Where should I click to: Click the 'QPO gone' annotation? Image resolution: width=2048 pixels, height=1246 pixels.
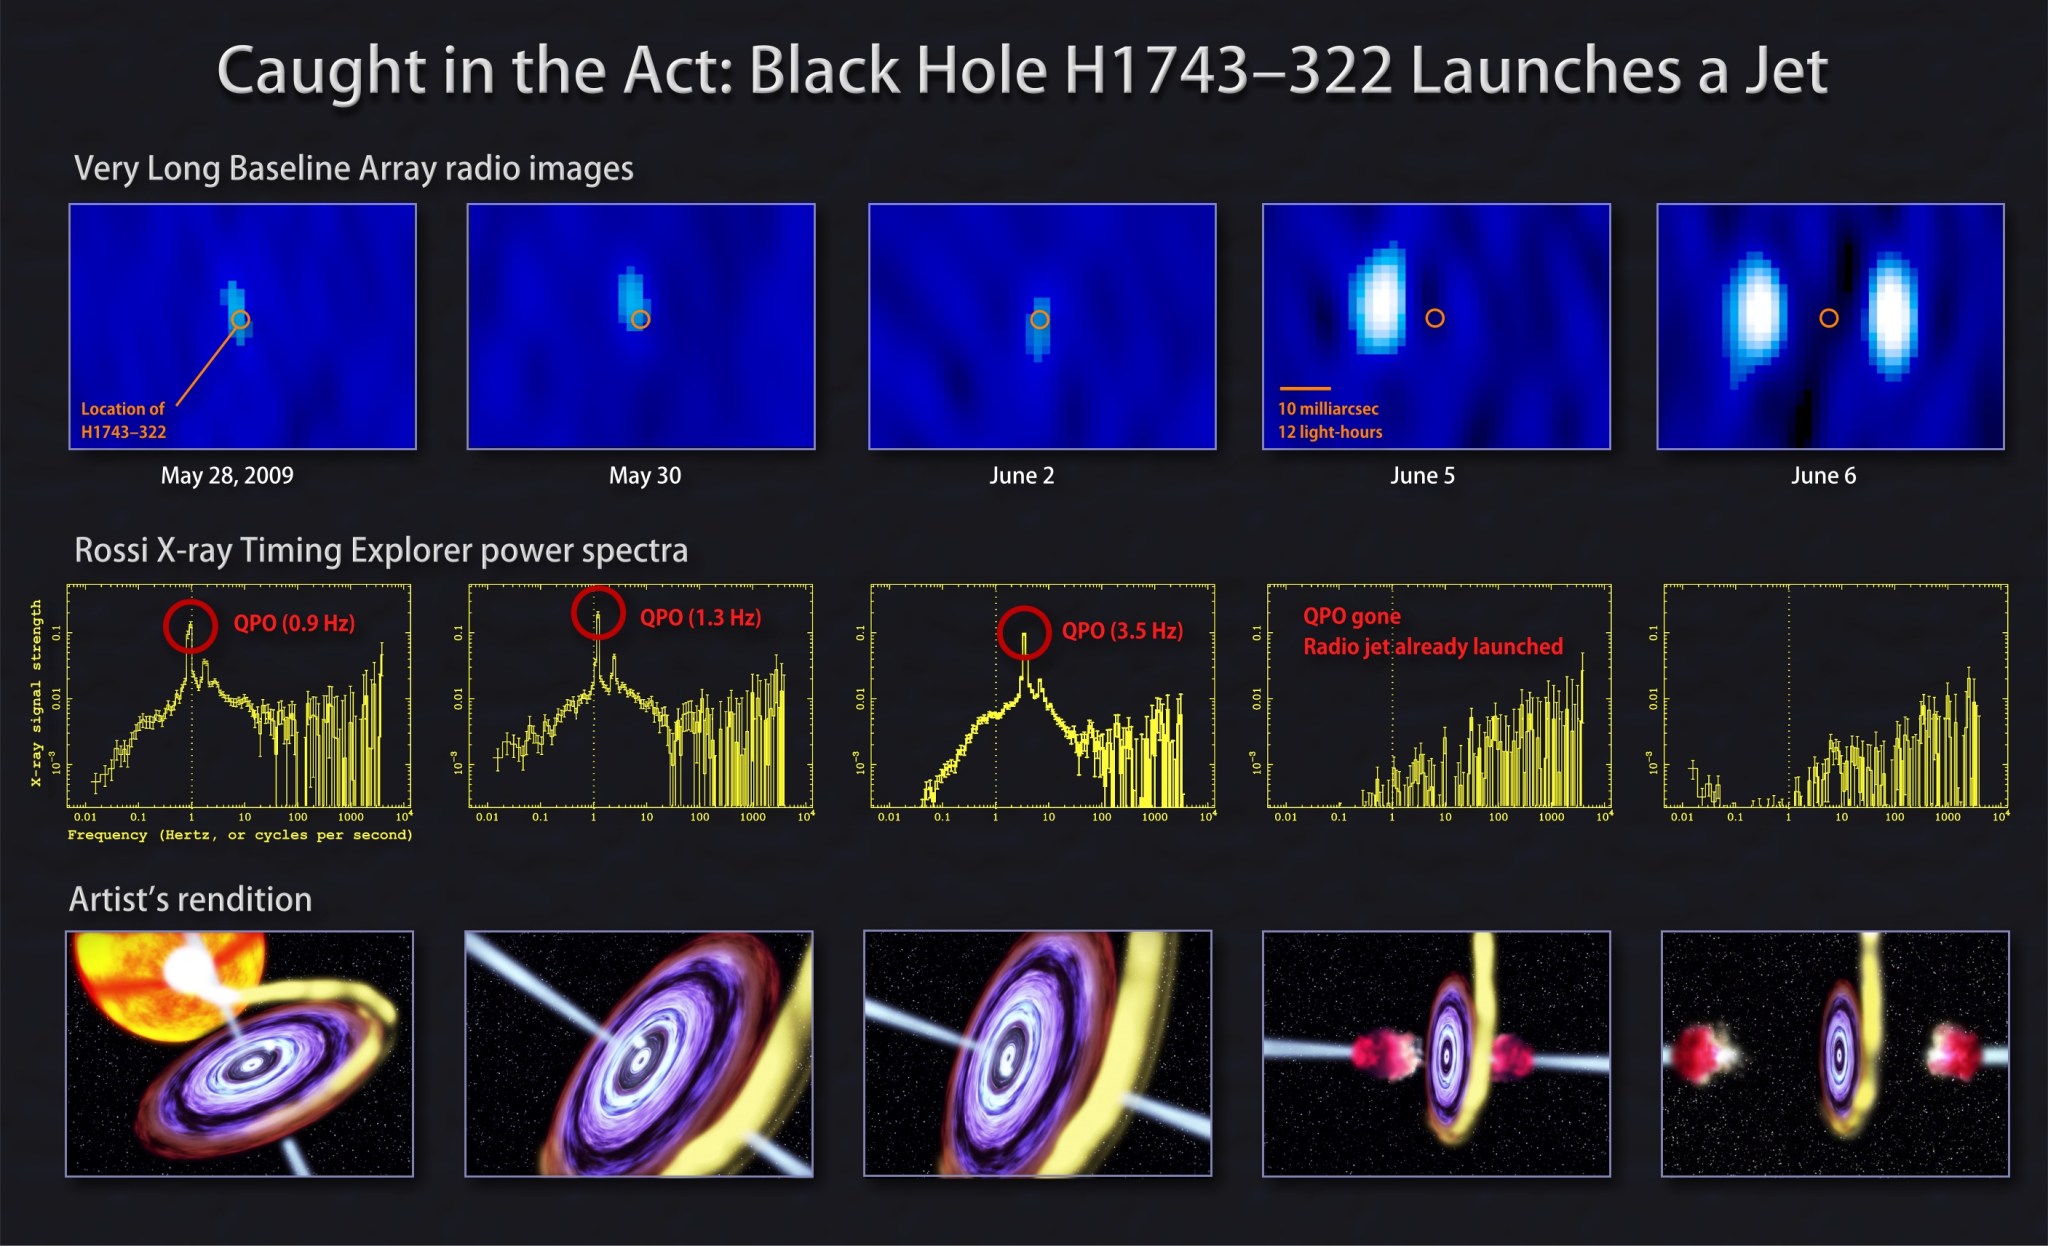click(x=1352, y=616)
